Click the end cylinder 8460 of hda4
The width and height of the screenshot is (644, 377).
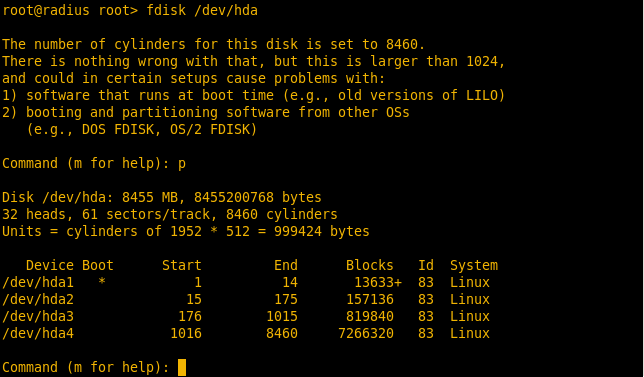pos(282,333)
